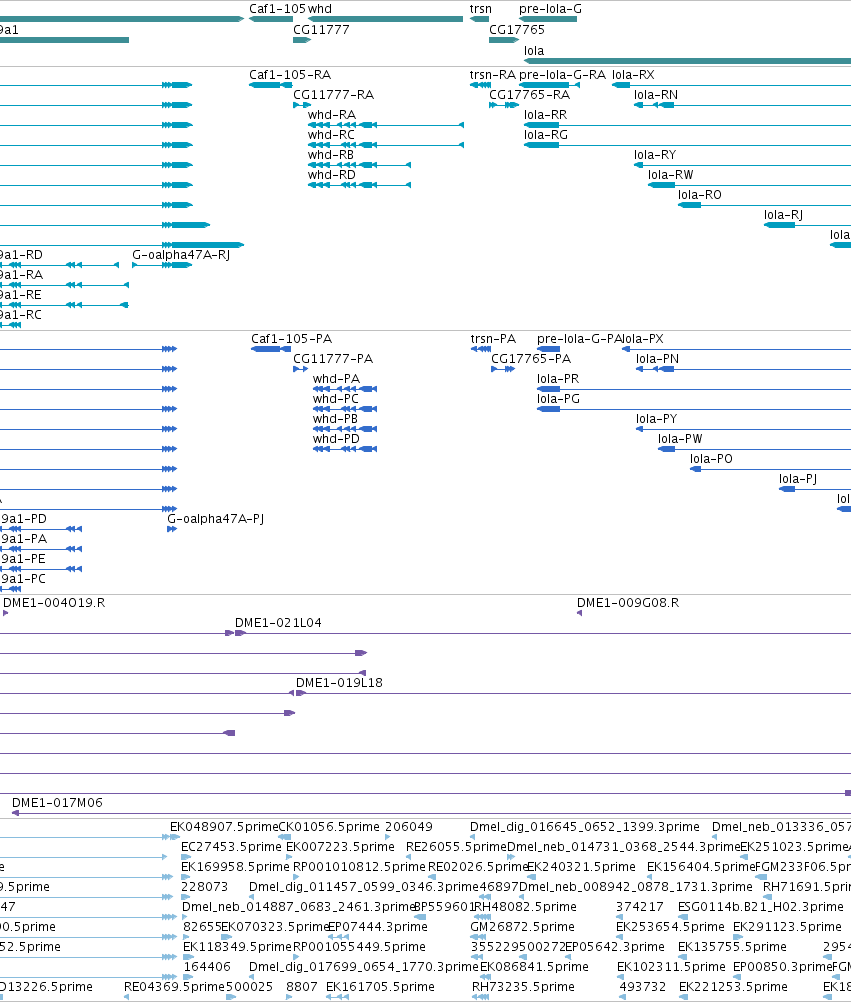Select transcript pre-lola-G-RA

(562, 75)
